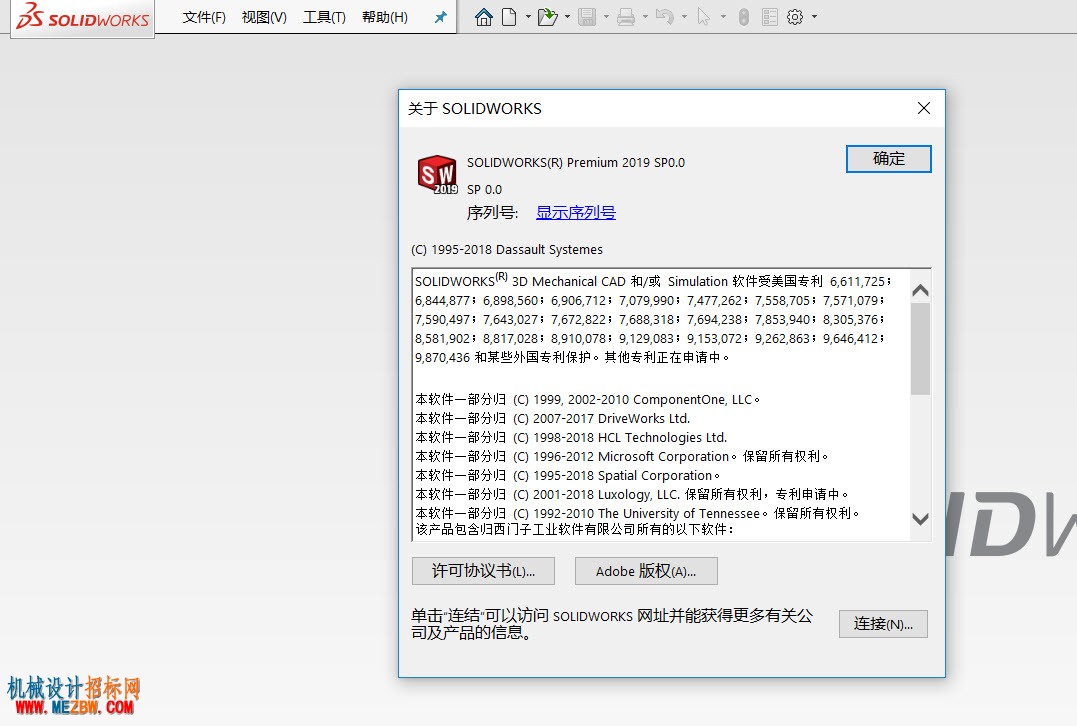Open the 文件(F) menu
Image resolution: width=1077 pixels, height=726 pixels.
coord(204,17)
